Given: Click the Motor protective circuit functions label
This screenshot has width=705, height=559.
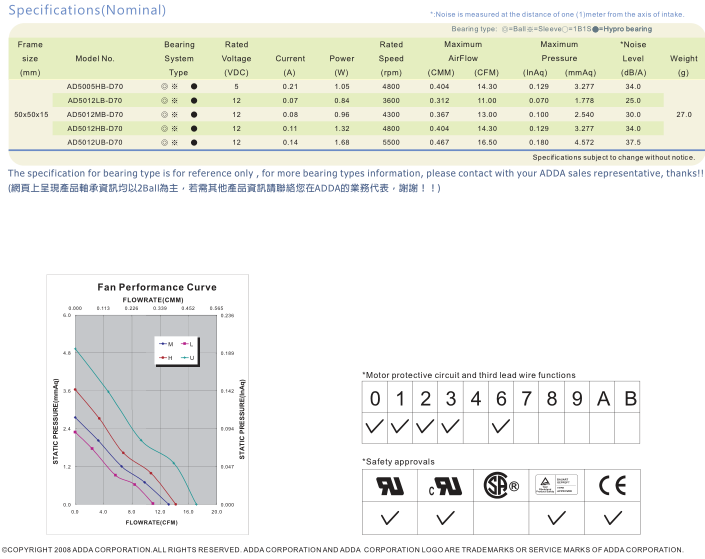Looking at the screenshot, I should (x=469, y=375).
